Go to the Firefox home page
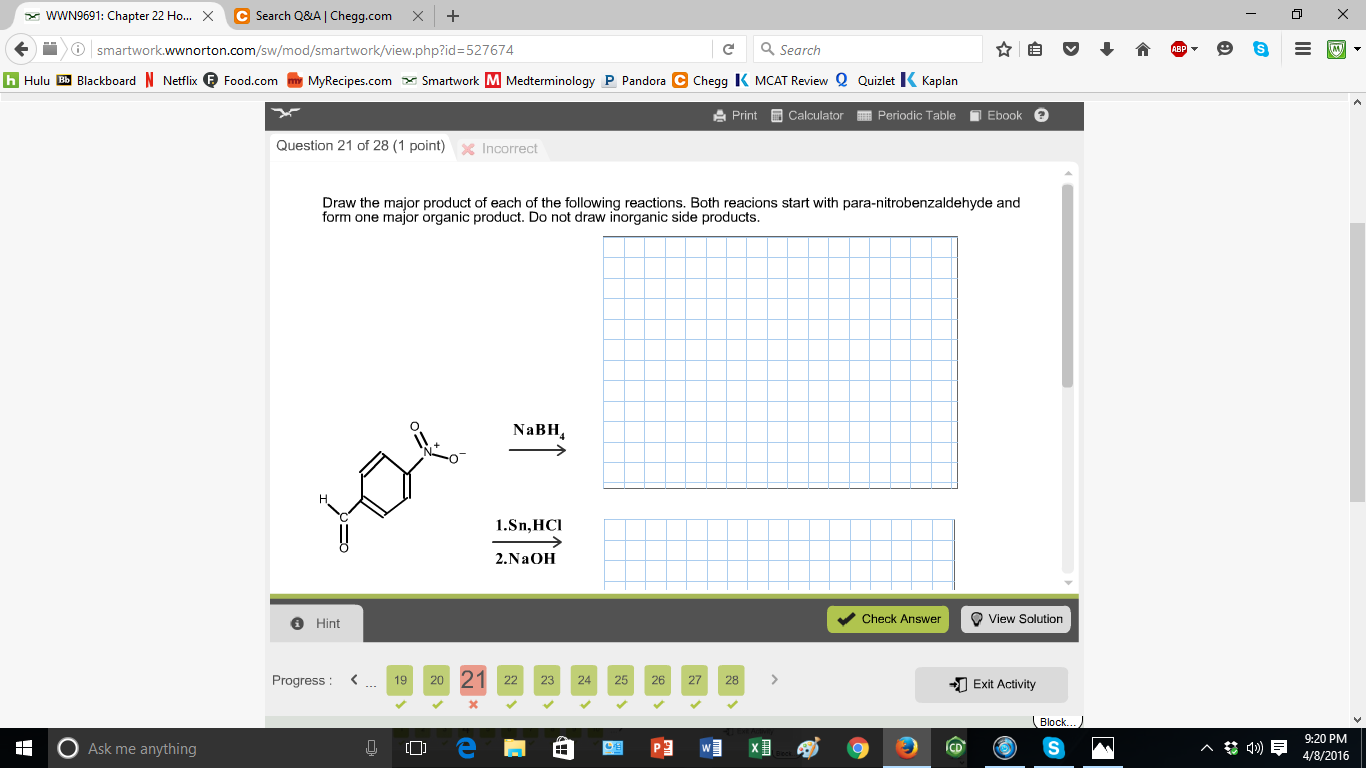1366x768 pixels. 1142,49
